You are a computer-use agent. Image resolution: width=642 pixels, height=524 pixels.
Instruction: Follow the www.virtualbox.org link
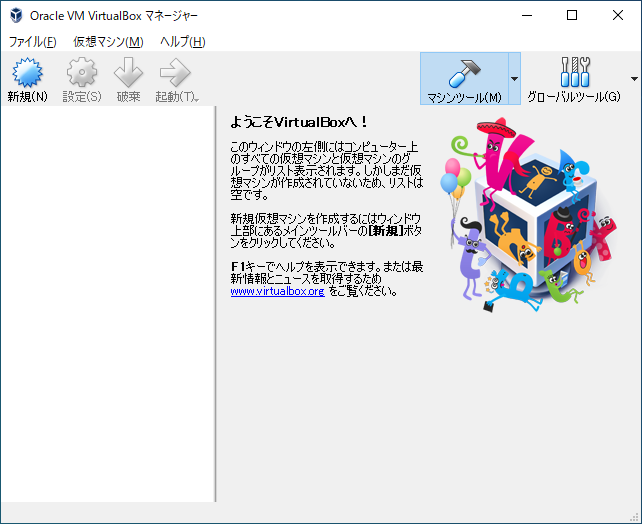pos(277,292)
